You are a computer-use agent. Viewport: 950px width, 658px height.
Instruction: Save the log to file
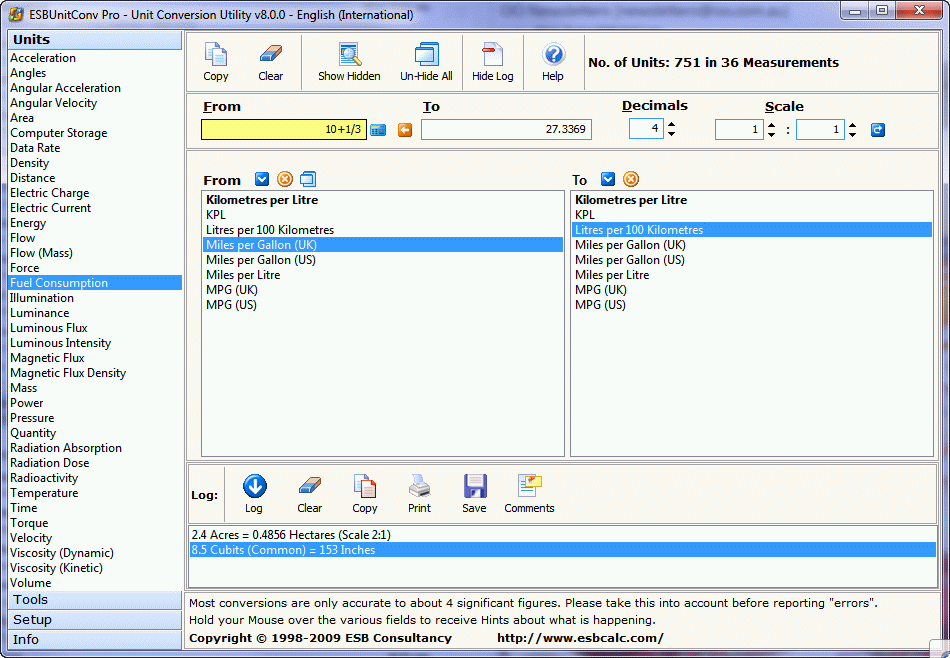[474, 494]
